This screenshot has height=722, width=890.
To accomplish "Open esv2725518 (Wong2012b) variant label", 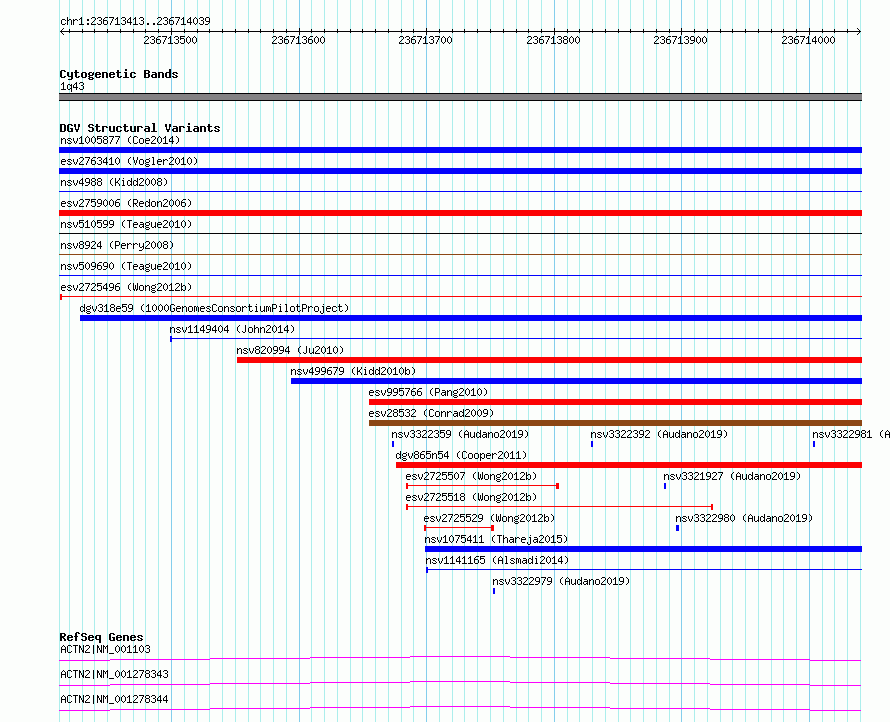I will click(x=471, y=497).
